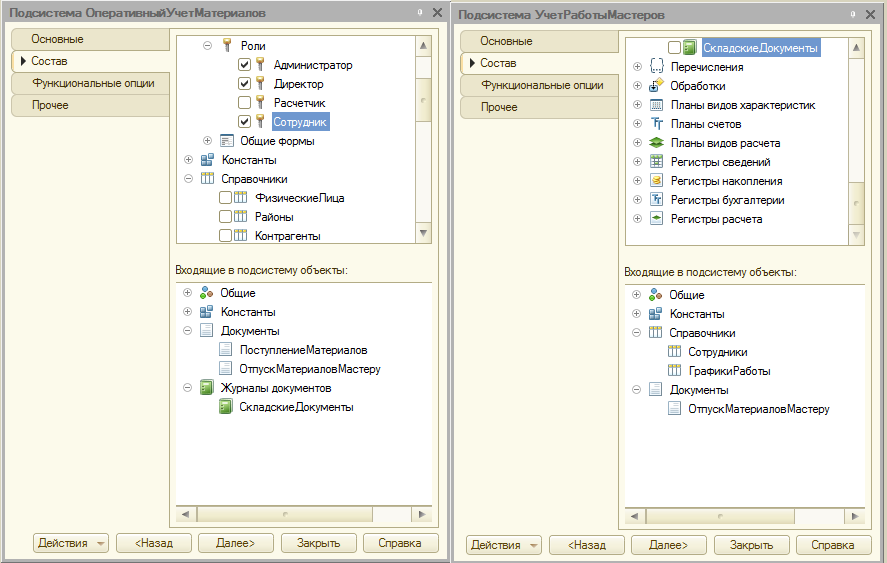
Task: Click Закрыть button in left window
Action: 318,543
